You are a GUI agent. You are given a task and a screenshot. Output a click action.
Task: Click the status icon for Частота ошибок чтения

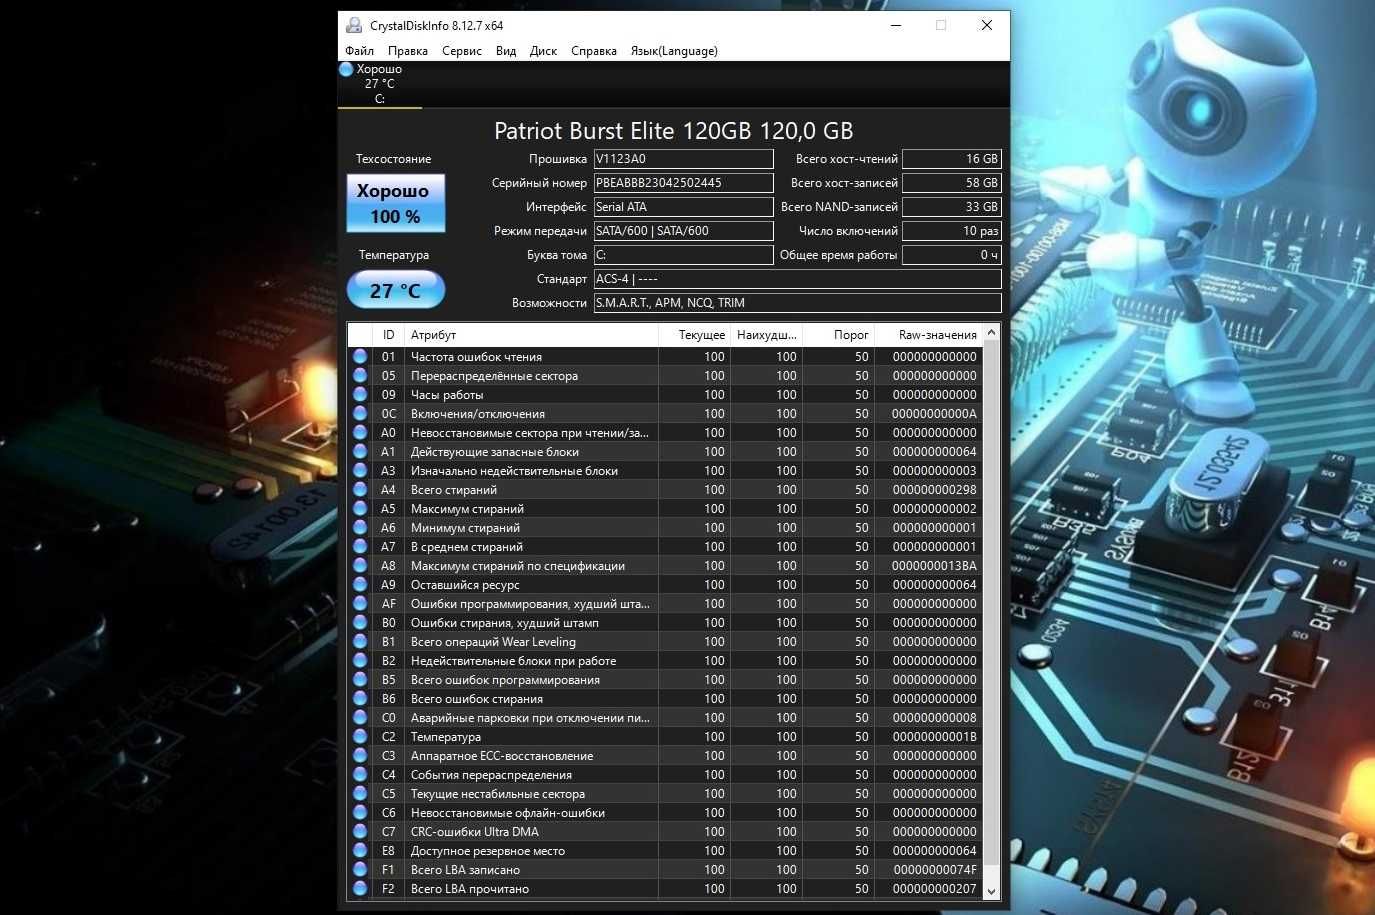click(x=360, y=356)
